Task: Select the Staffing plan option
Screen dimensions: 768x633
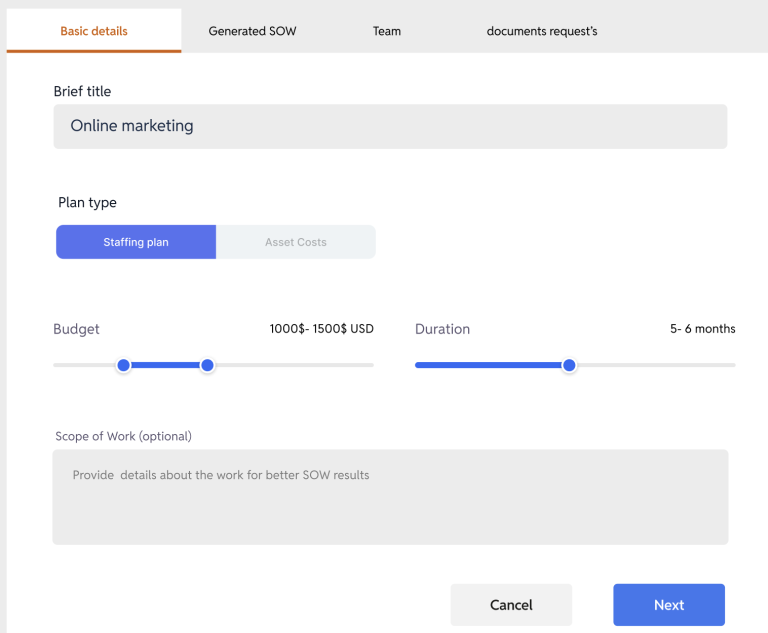Action: (x=136, y=242)
